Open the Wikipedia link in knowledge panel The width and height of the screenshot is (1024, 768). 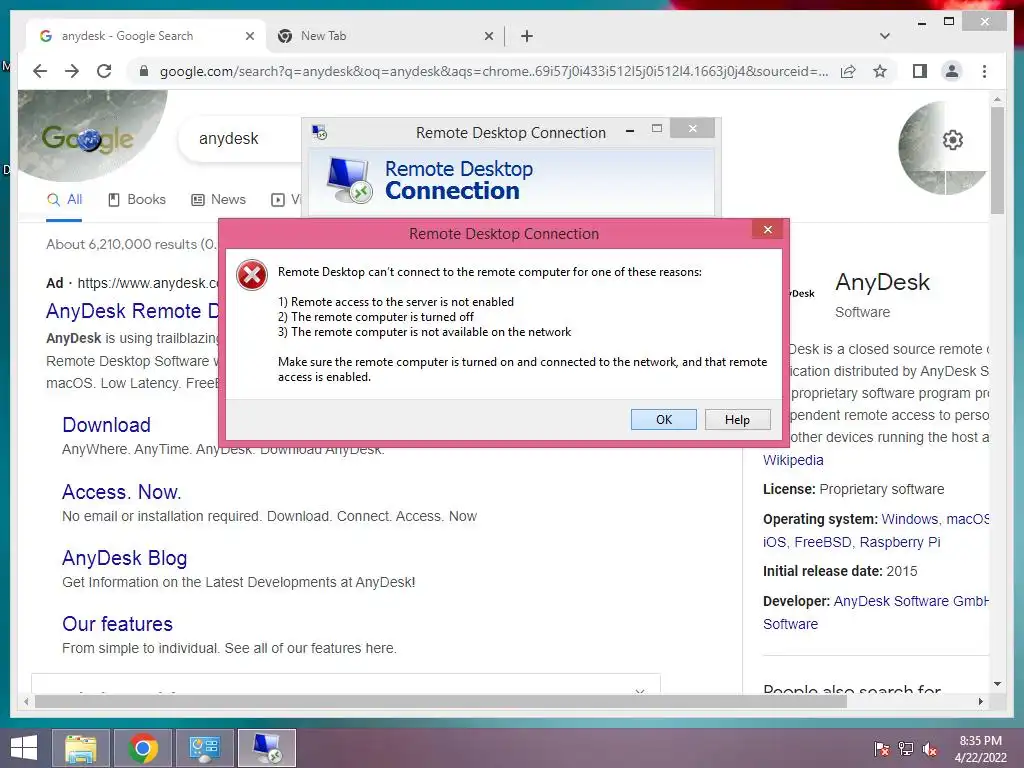coord(793,460)
